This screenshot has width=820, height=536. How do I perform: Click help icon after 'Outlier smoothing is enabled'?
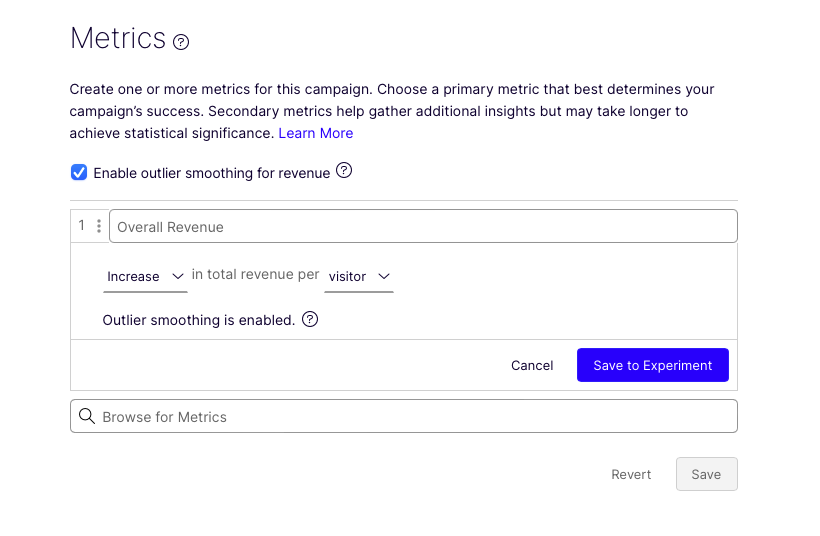(310, 319)
